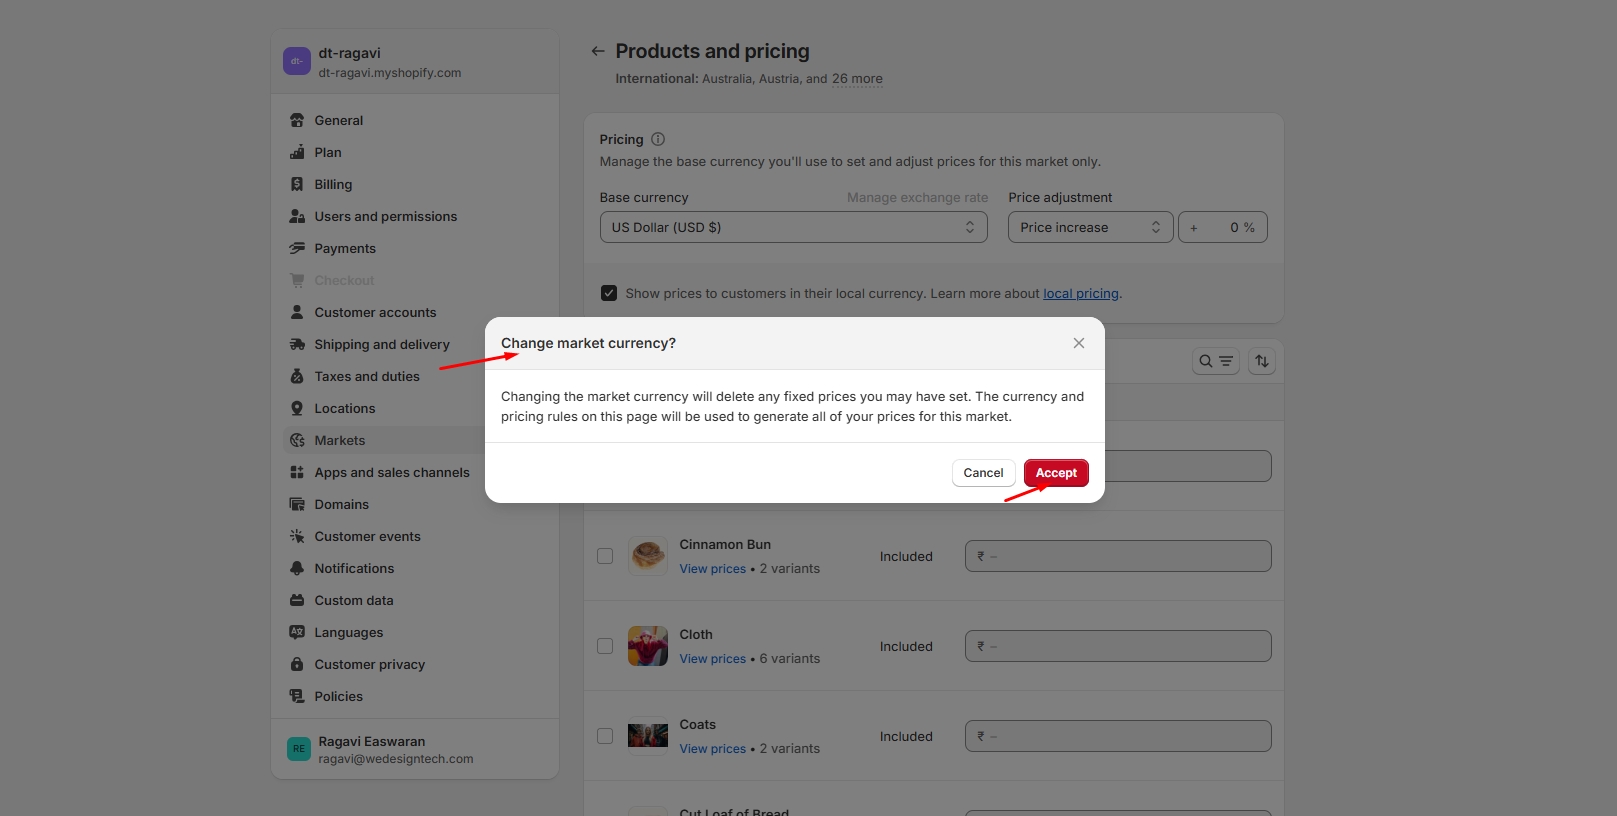Toggle show prices in local currency checkbox
Screen dimensions: 1617x816
(608, 293)
